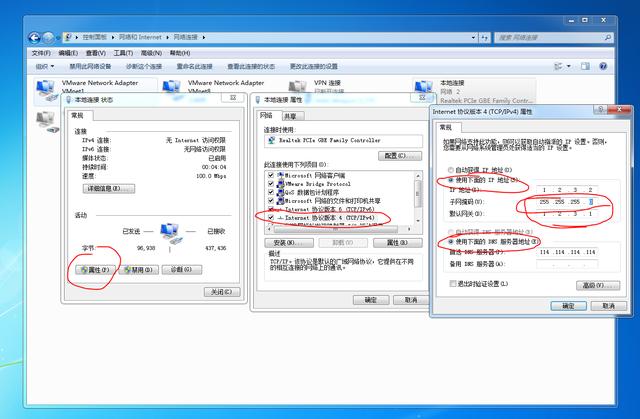Click 高级(V) button in IPv4 dialog
Screen dimensions: 640x419
pos(598,285)
